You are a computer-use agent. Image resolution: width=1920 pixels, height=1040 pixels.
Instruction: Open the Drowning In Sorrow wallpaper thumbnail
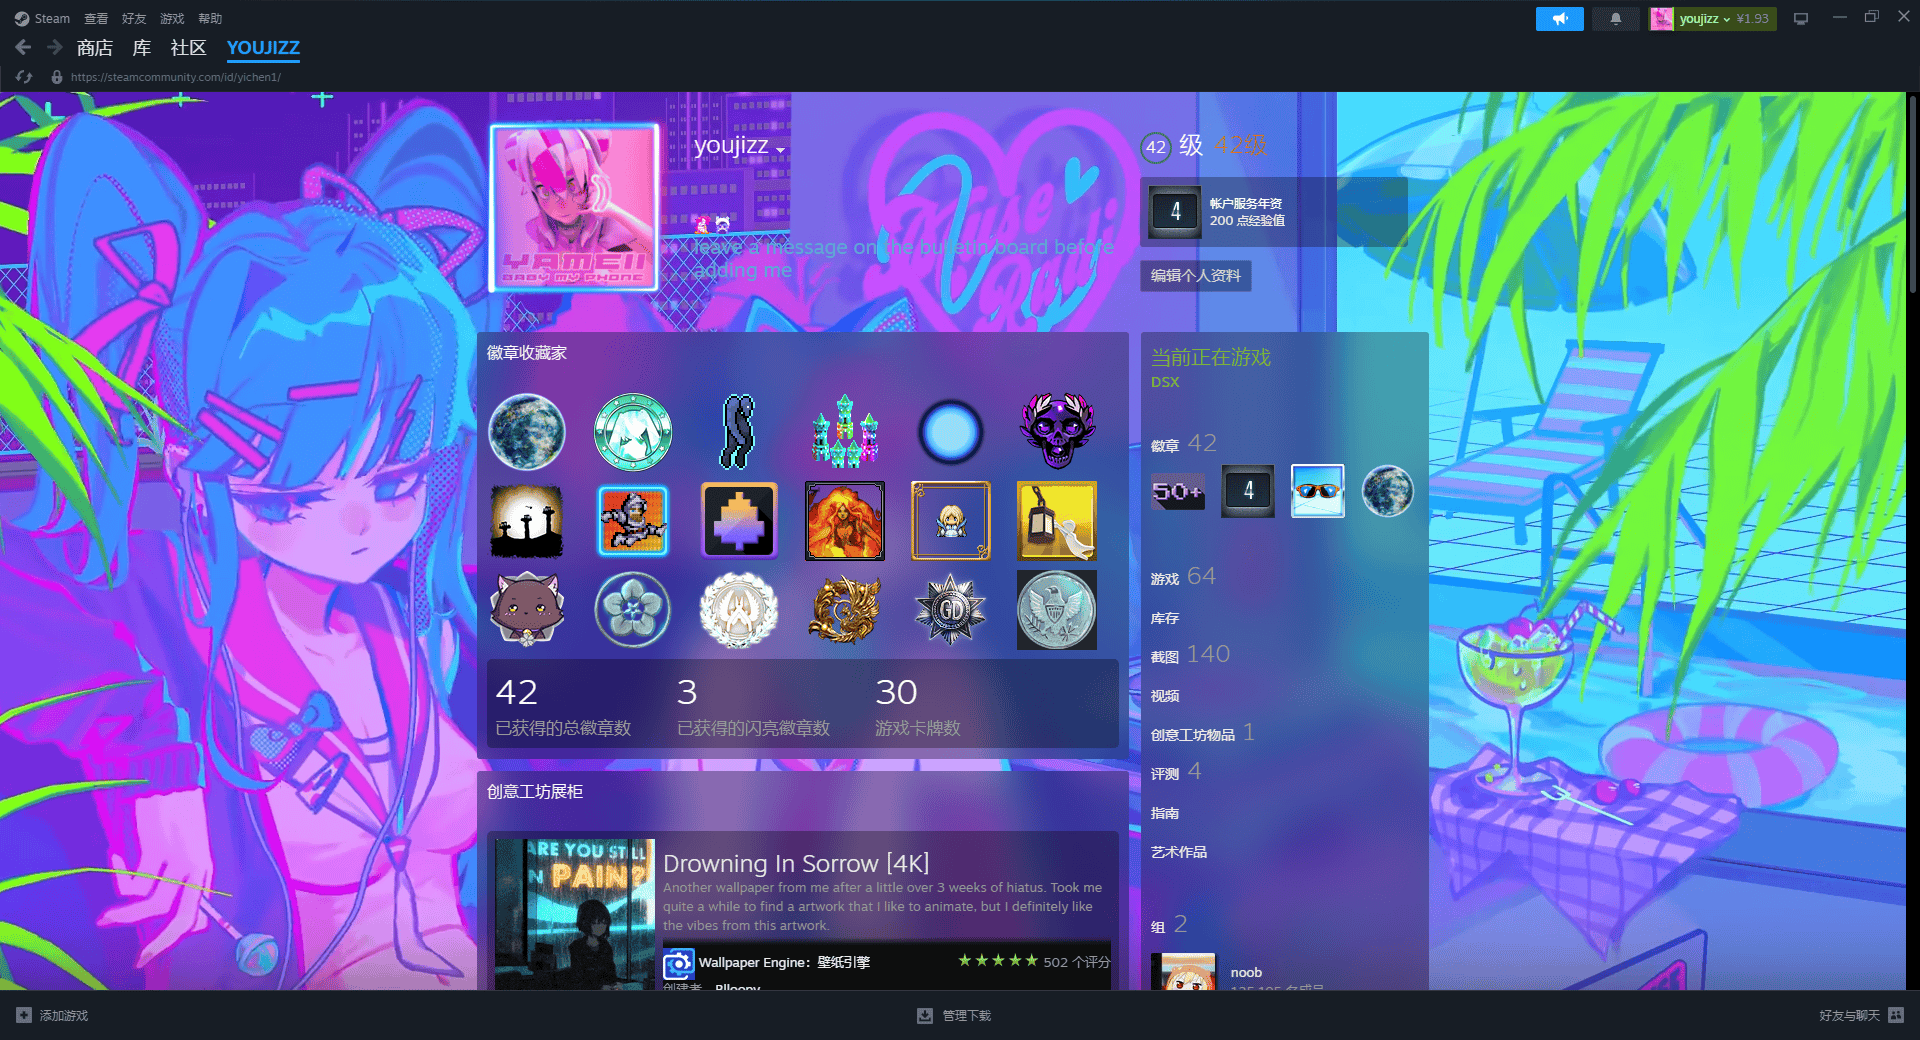[575, 914]
